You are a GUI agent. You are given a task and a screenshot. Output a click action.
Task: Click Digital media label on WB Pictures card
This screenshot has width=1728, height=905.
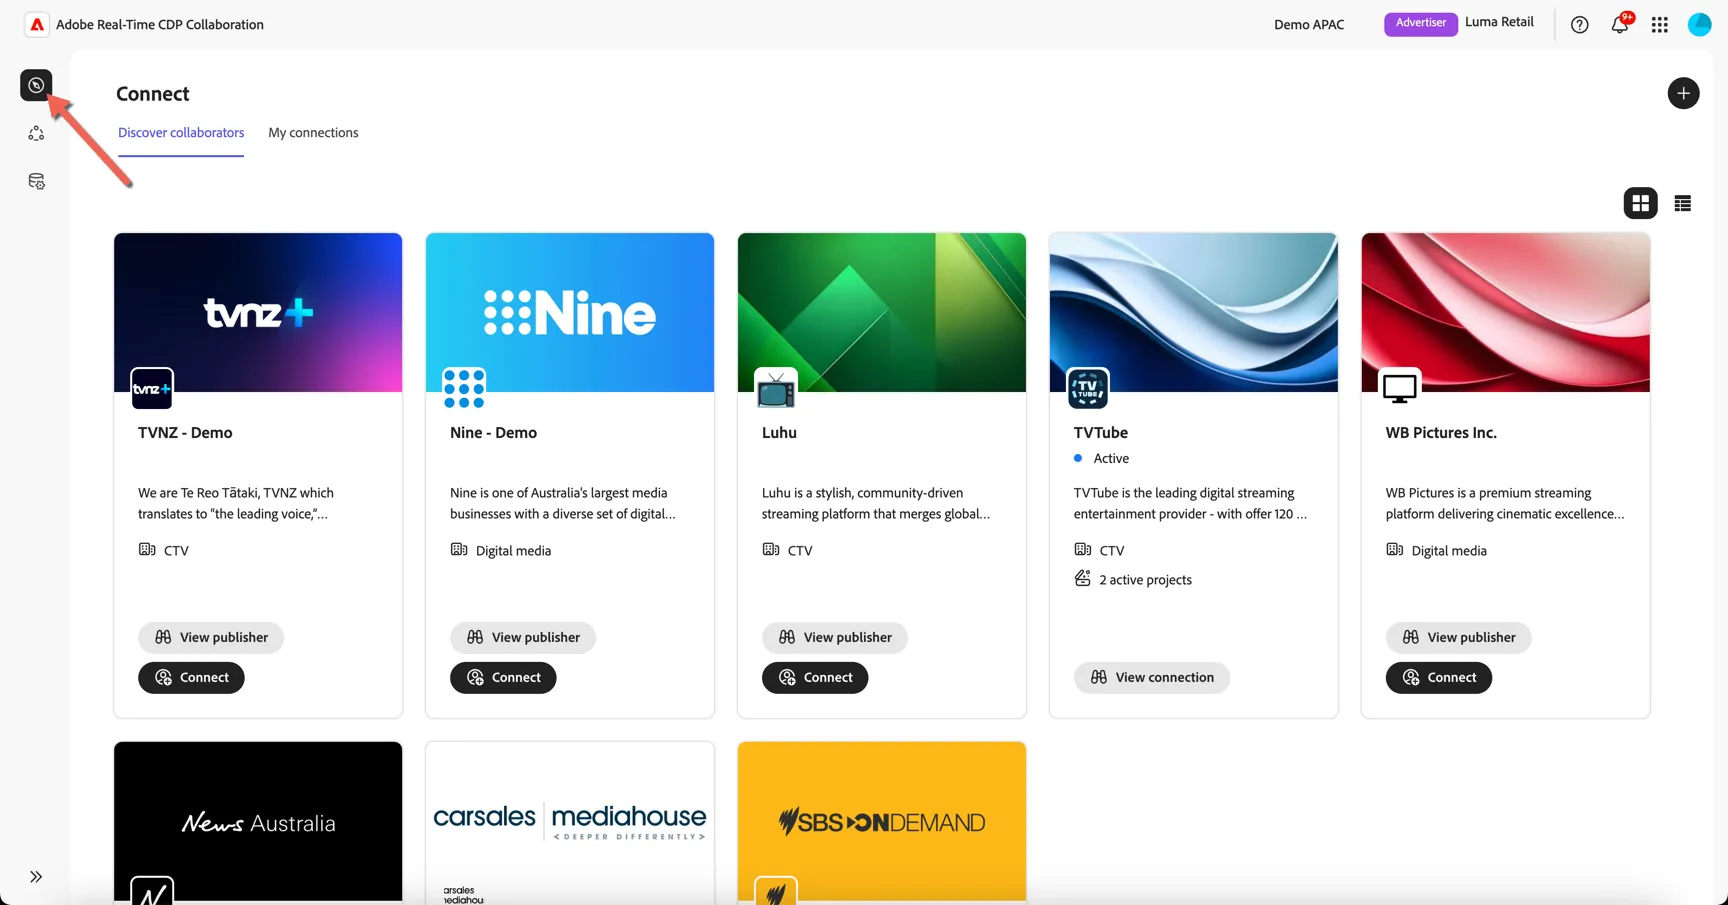click(x=1449, y=550)
